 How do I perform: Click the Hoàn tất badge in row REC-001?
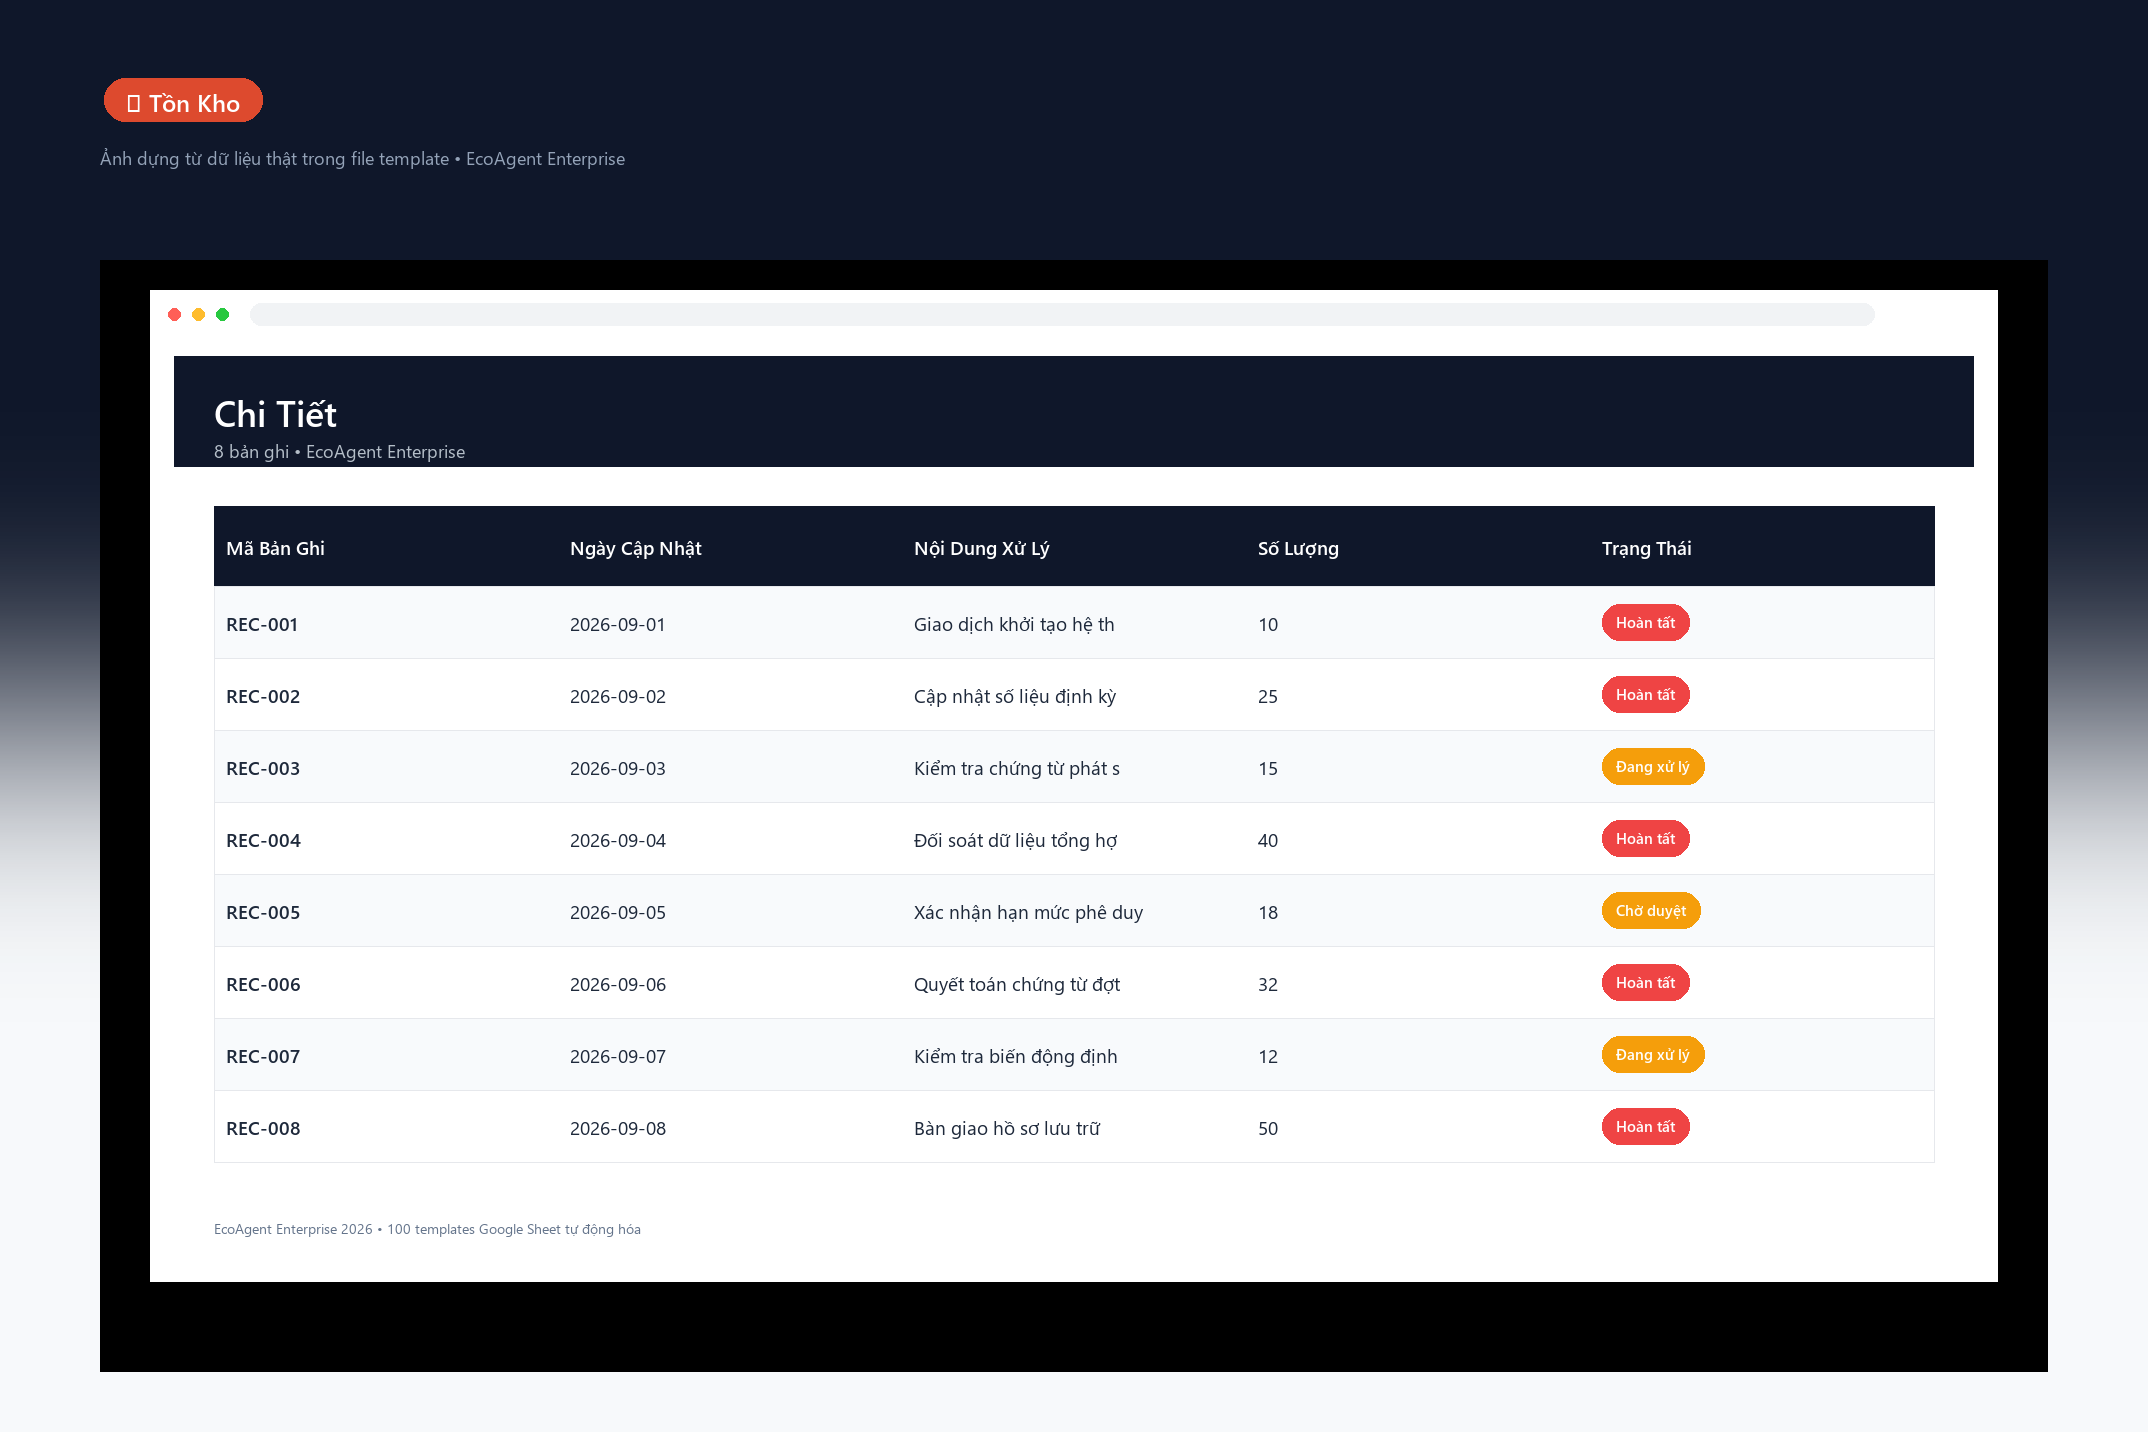(1645, 623)
